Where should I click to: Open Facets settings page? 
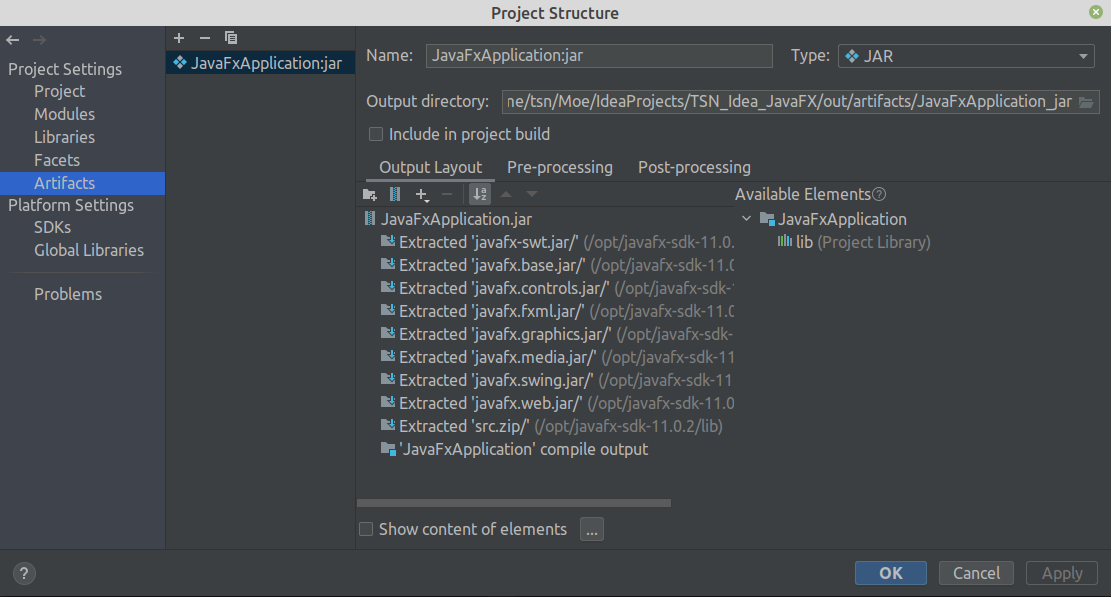[x=57, y=160]
